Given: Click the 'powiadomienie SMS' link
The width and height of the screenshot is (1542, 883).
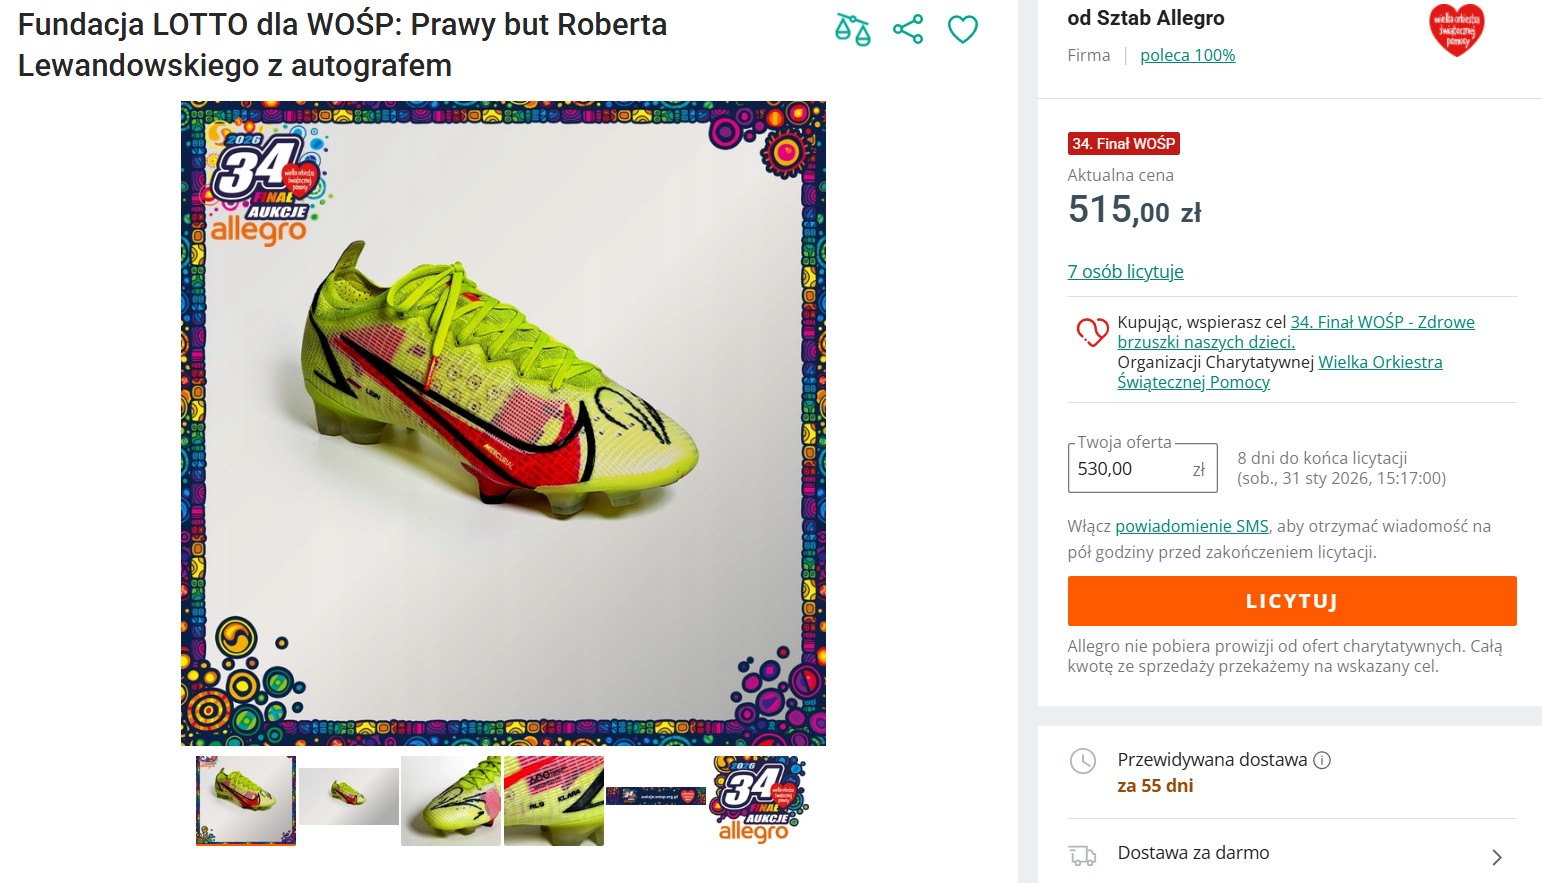Looking at the screenshot, I should tap(1191, 526).
